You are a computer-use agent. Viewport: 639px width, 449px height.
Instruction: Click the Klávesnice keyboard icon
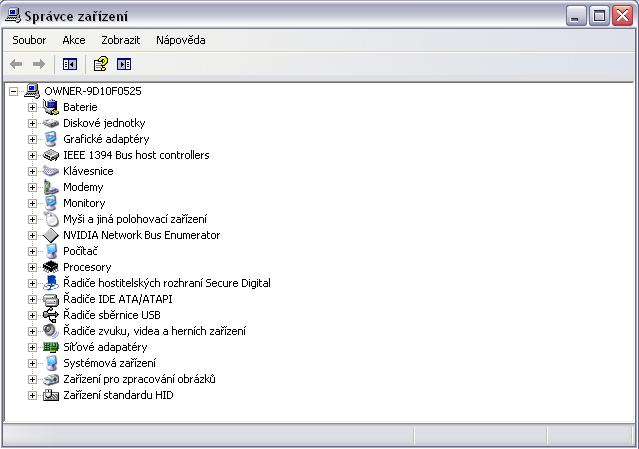pos(51,171)
